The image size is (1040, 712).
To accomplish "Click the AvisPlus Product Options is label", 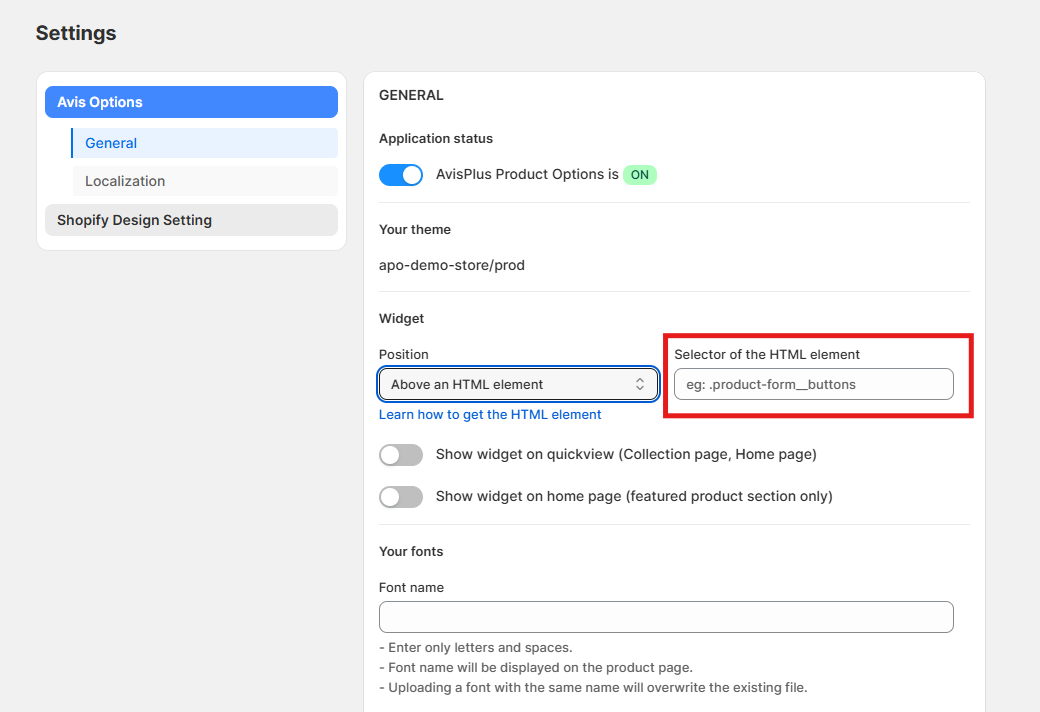I will point(527,174).
